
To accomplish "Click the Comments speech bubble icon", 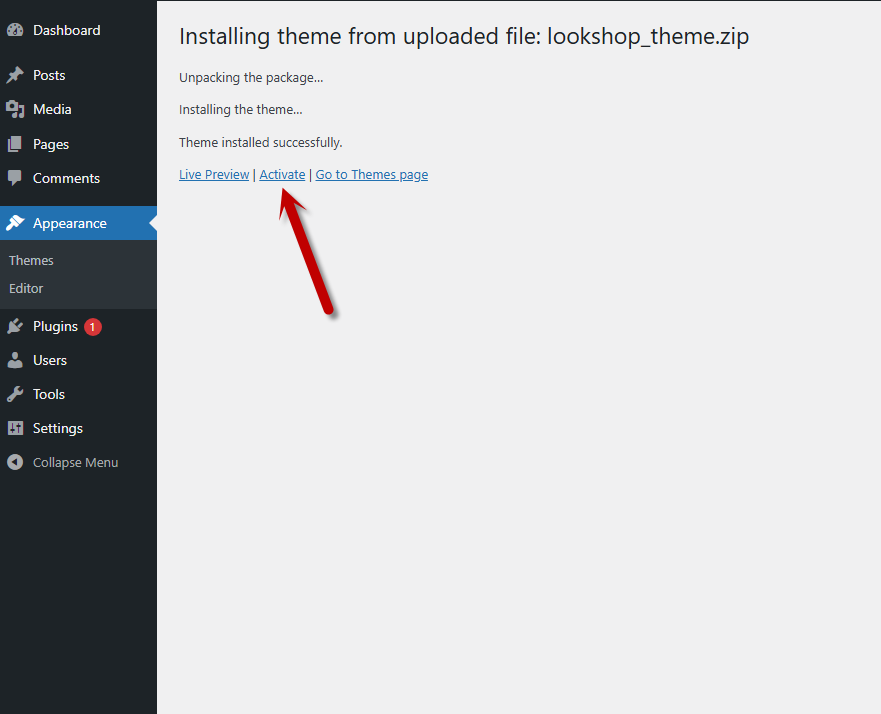I will click(15, 178).
